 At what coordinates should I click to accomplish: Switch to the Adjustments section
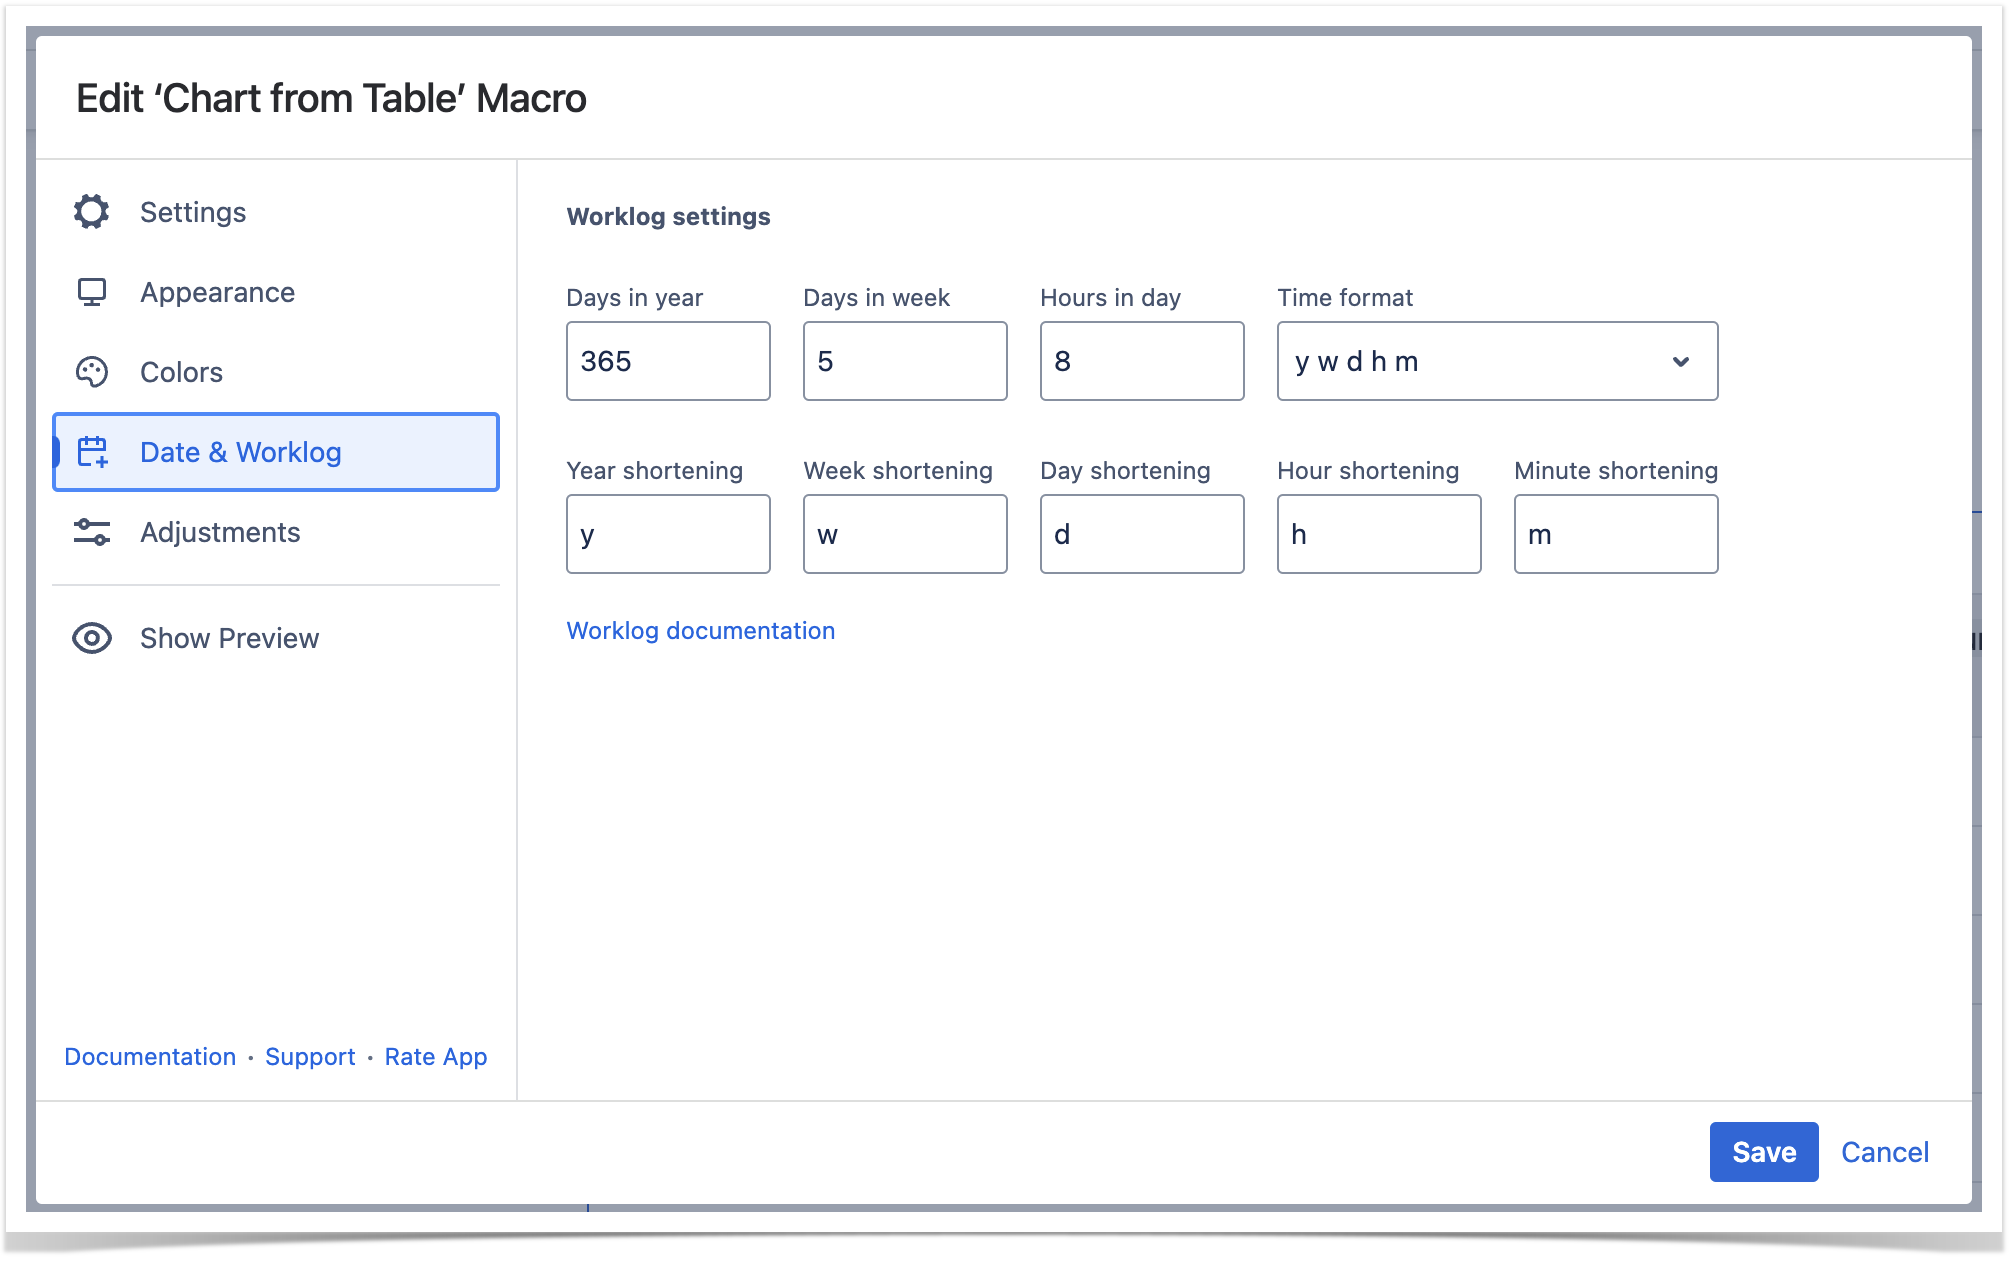[220, 532]
